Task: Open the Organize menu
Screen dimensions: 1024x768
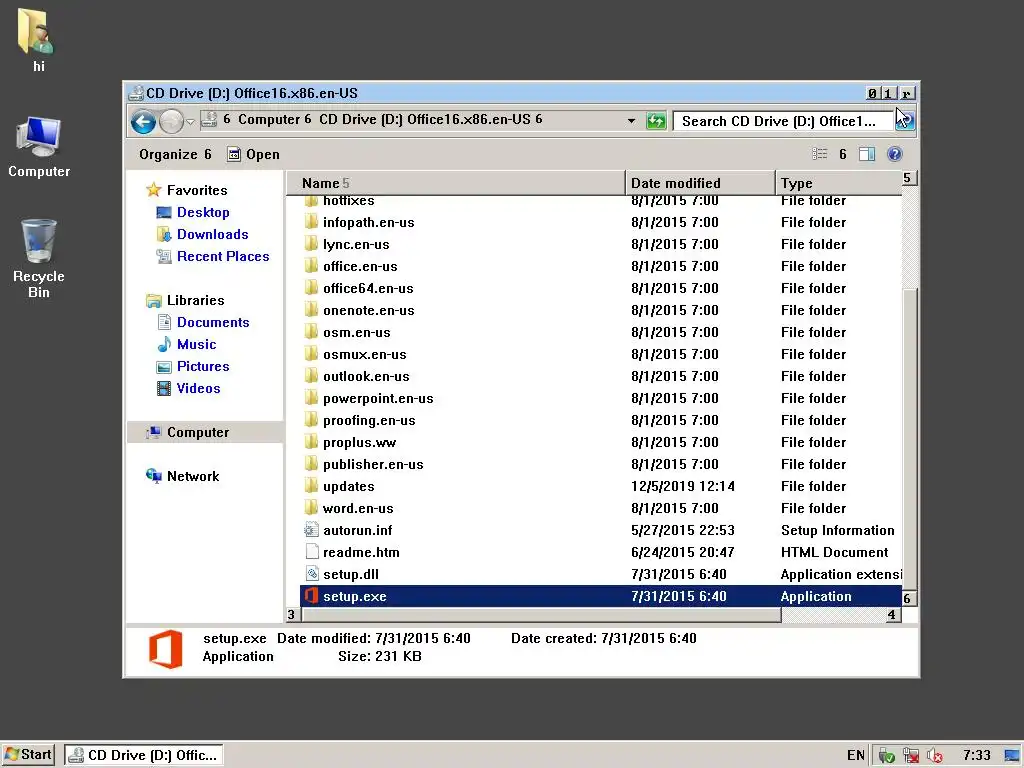Action: tap(175, 154)
